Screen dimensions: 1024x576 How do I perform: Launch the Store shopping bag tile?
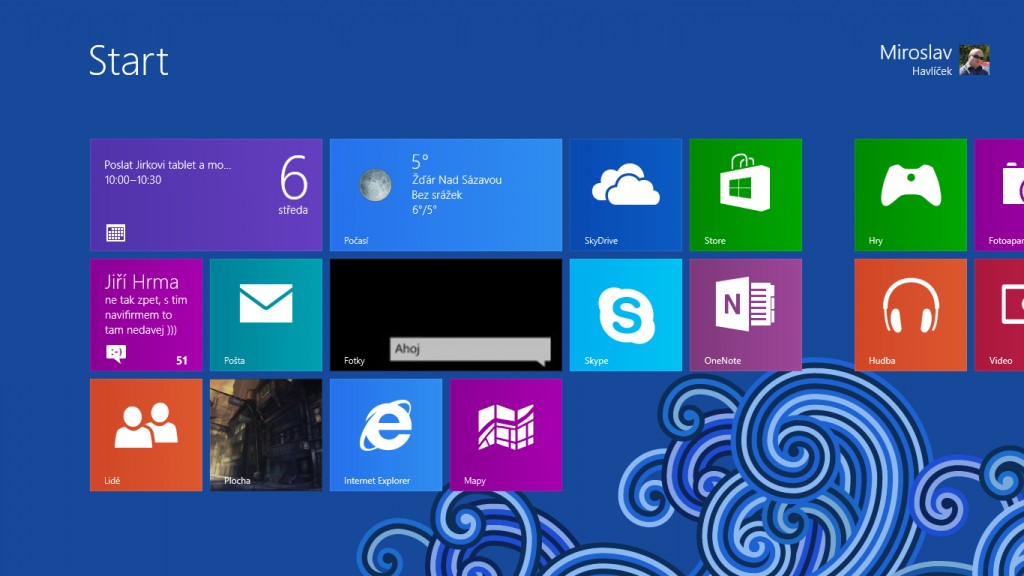pos(746,195)
